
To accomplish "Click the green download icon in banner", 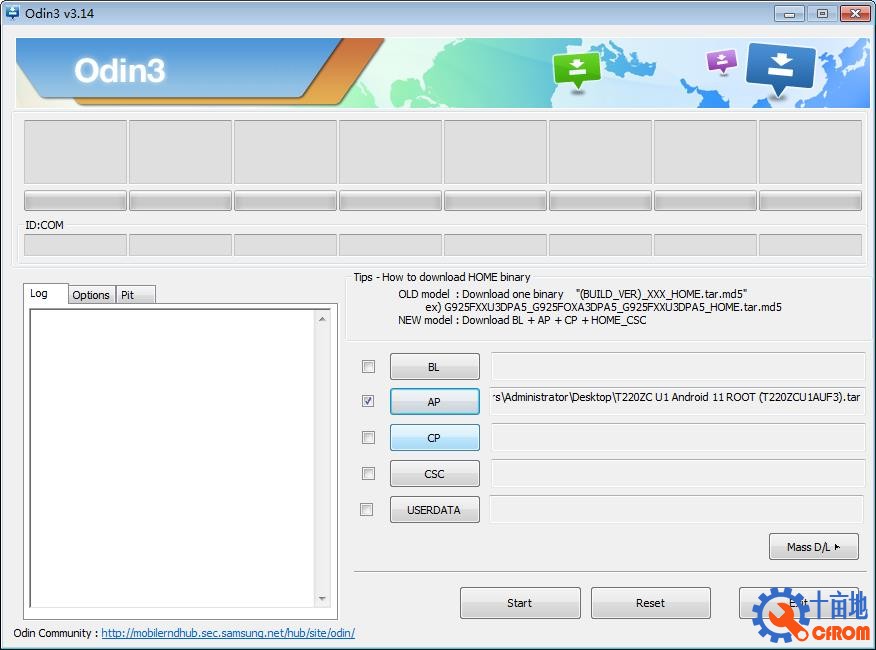I will click(x=576, y=69).
